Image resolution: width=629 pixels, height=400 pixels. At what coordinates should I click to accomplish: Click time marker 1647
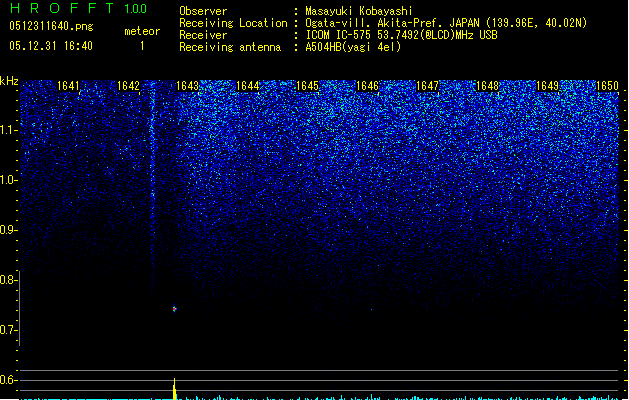pos(428,86)
